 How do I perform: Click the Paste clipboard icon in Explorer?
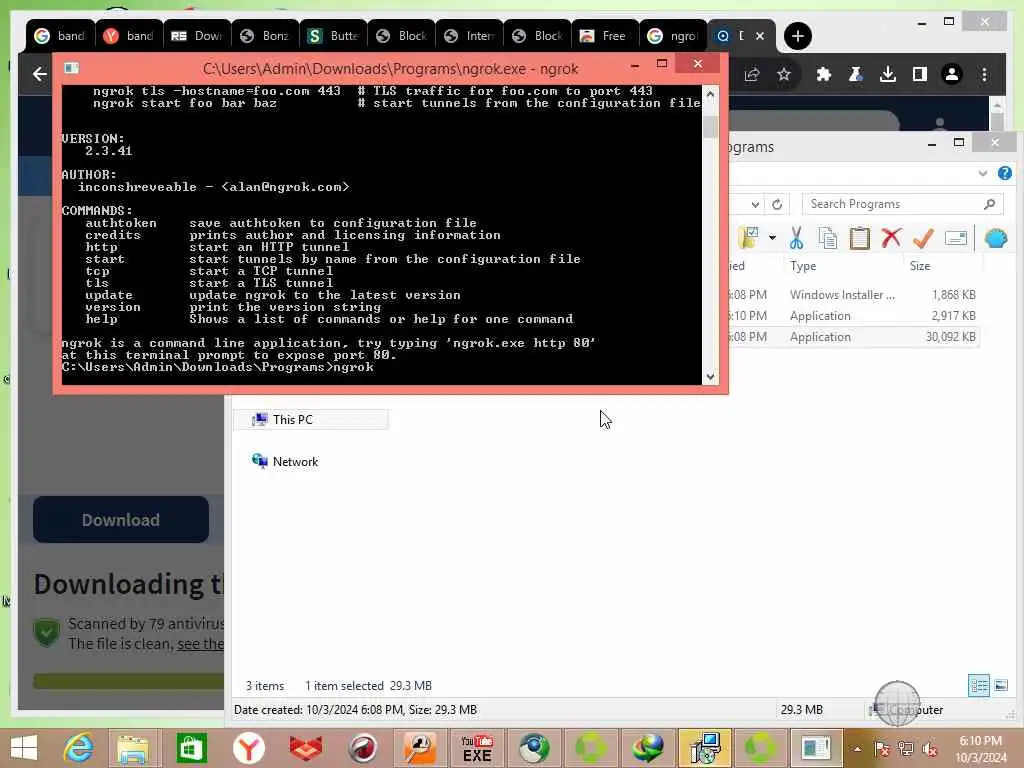pyautogui.click(x=859, y=238)
